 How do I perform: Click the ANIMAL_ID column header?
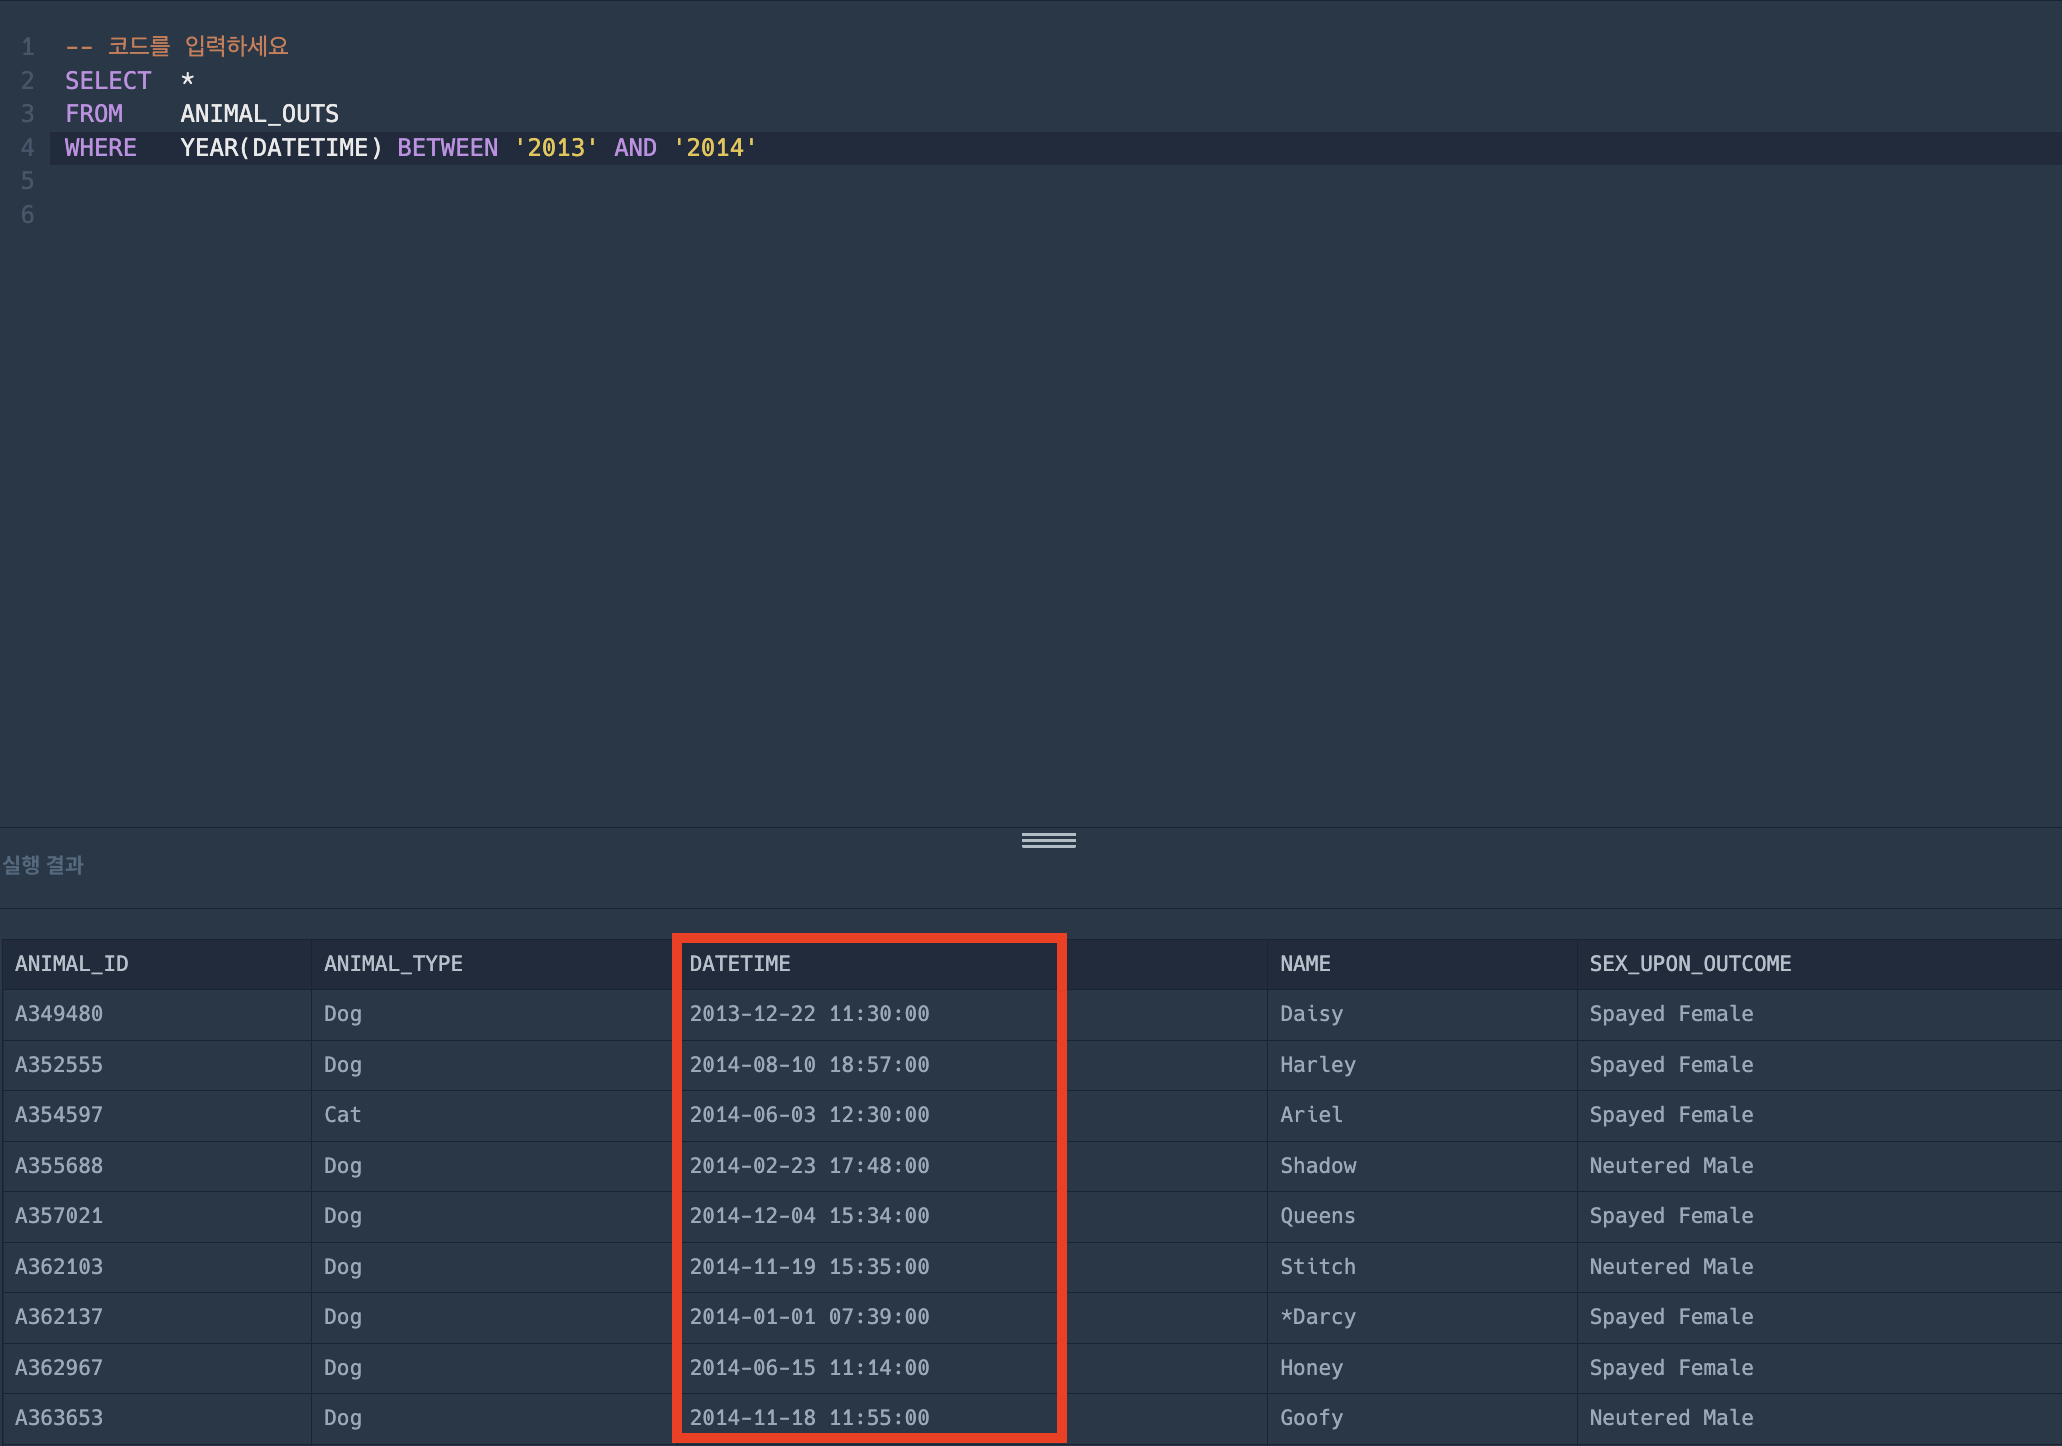(x=72, y=964)
